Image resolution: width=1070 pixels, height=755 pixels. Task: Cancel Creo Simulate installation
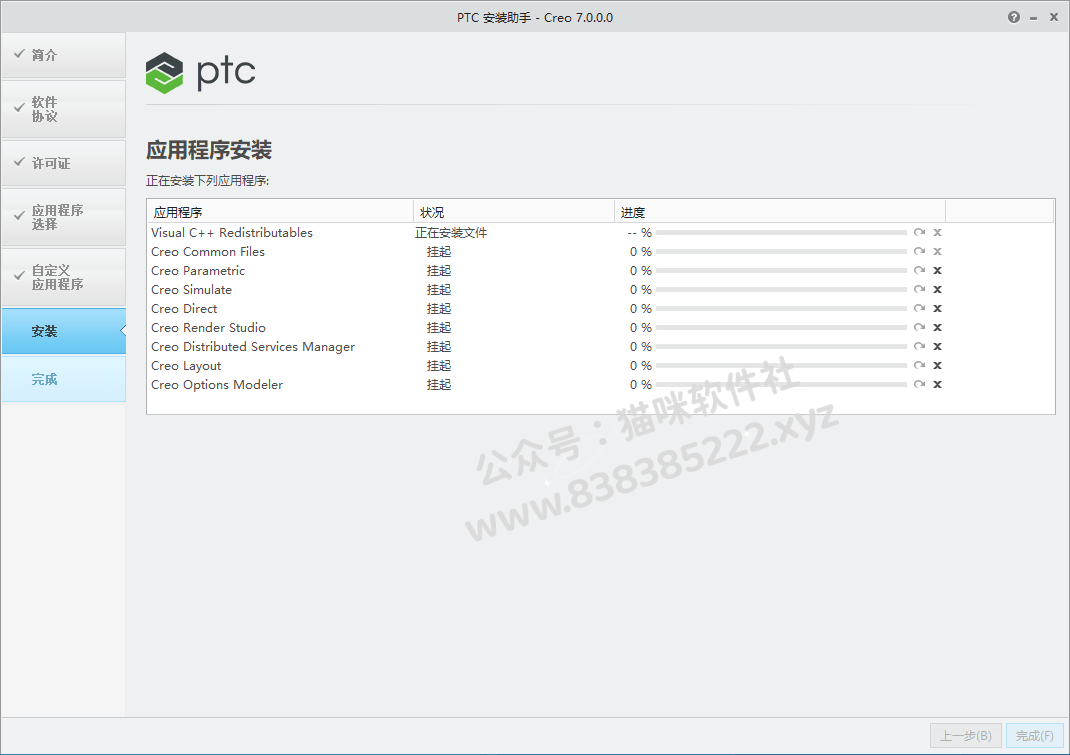938,289
